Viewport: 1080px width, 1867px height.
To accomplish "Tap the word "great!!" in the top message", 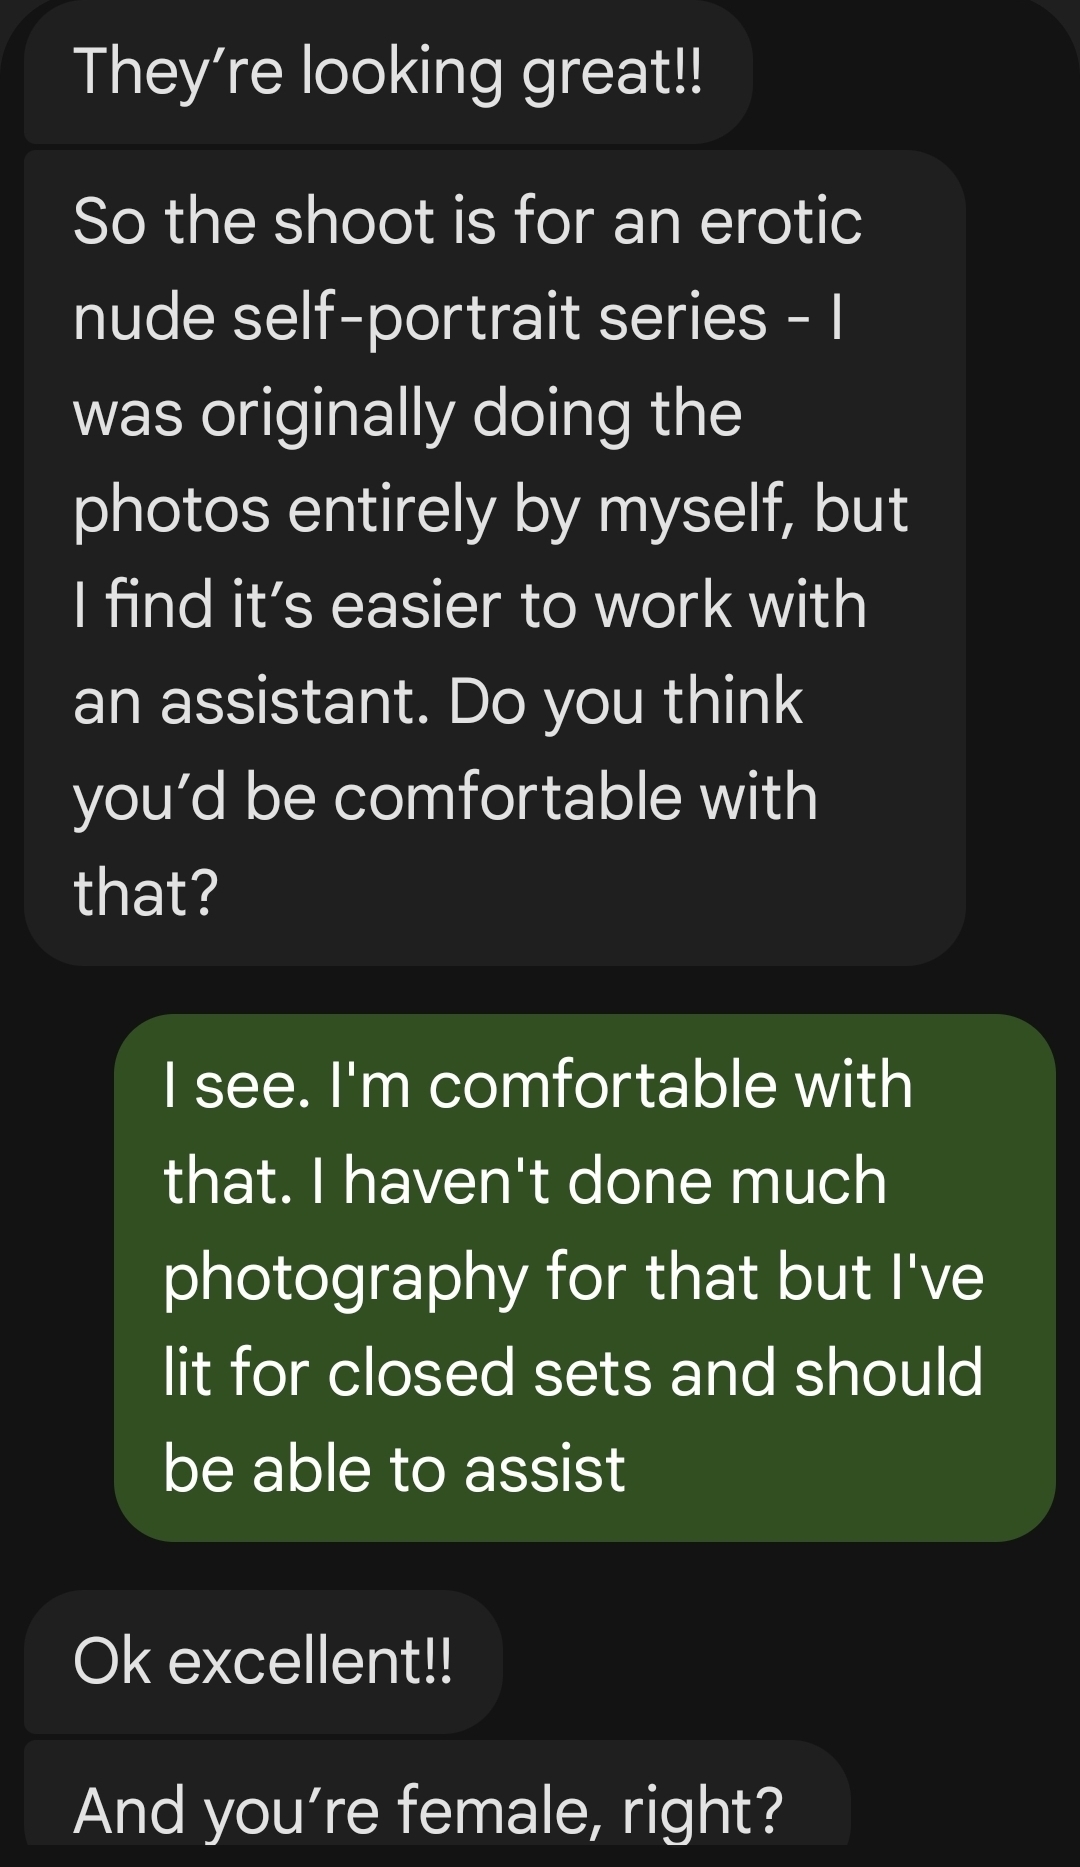I will pos(613,72).
